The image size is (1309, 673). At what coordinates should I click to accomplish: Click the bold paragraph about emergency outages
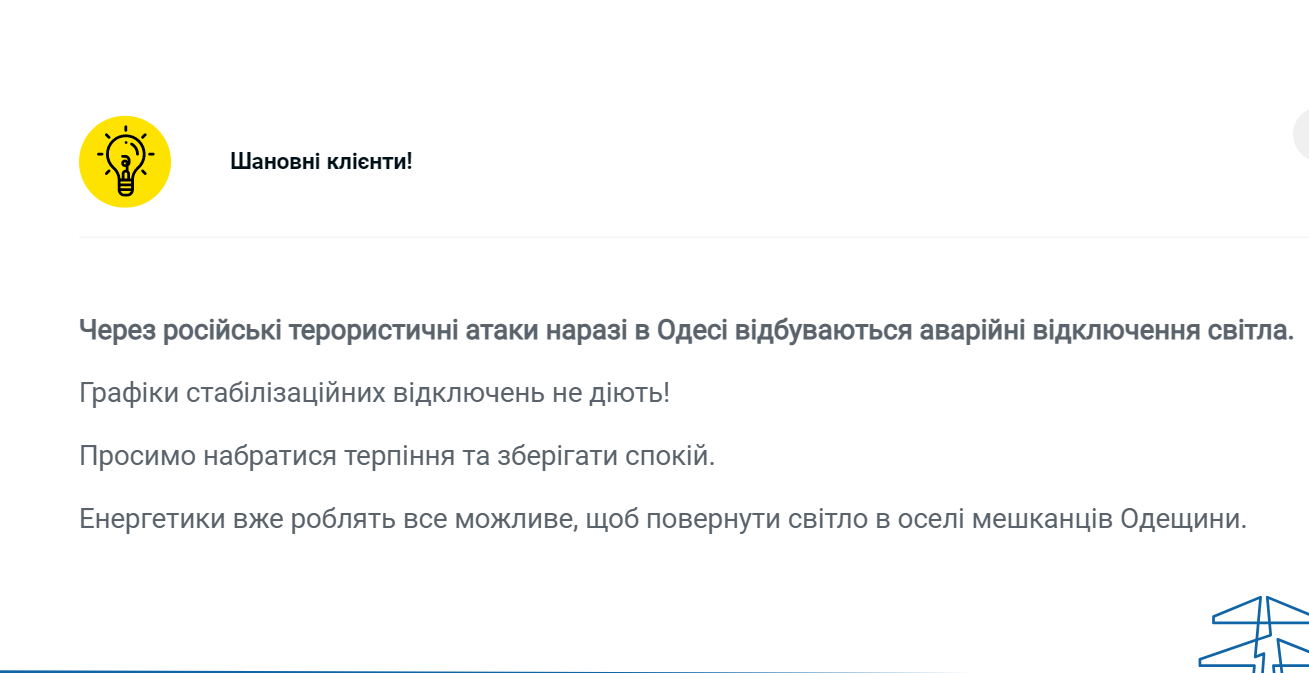[686, 330]
